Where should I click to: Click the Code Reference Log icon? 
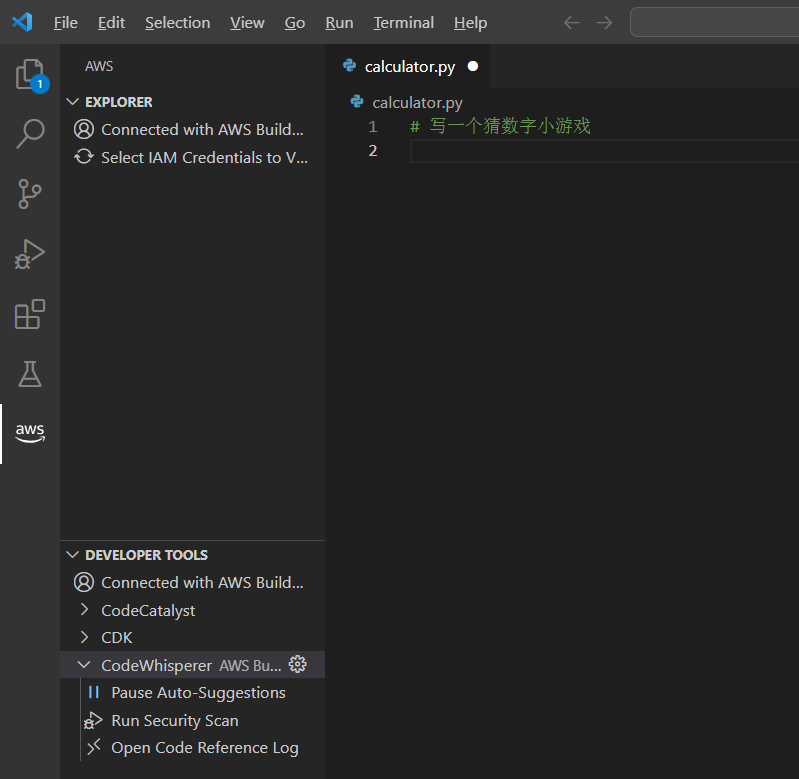(94, 747)
